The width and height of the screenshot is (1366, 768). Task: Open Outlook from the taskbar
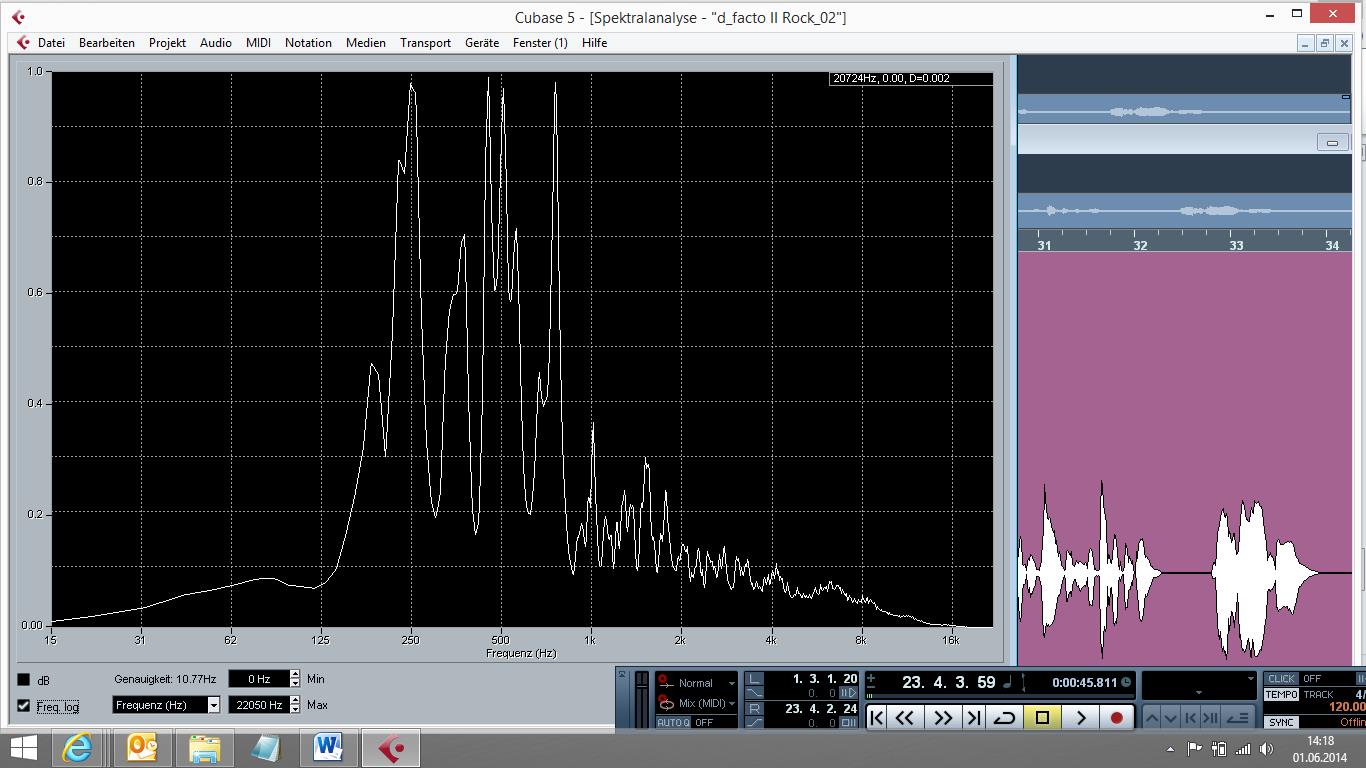142,748
